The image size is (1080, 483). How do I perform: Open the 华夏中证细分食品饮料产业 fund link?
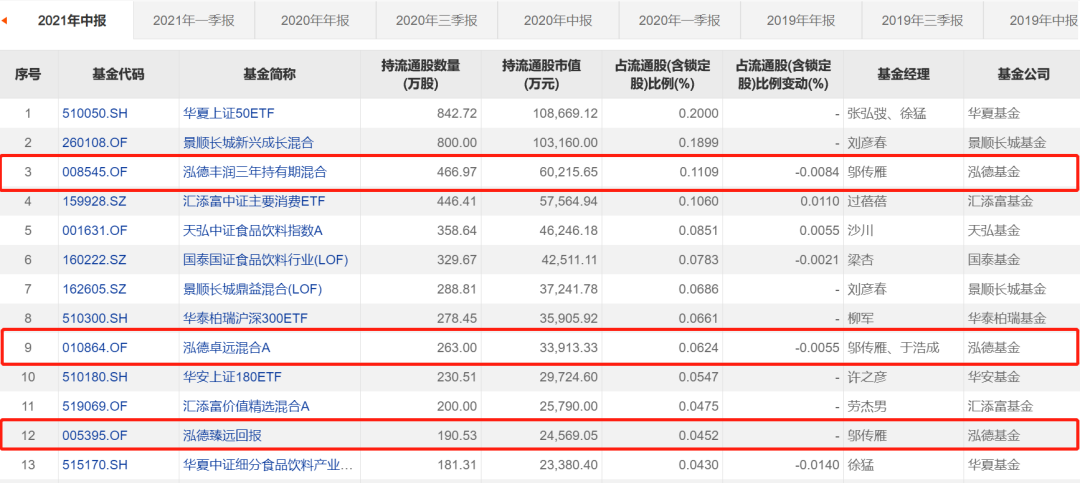[268, 465]
